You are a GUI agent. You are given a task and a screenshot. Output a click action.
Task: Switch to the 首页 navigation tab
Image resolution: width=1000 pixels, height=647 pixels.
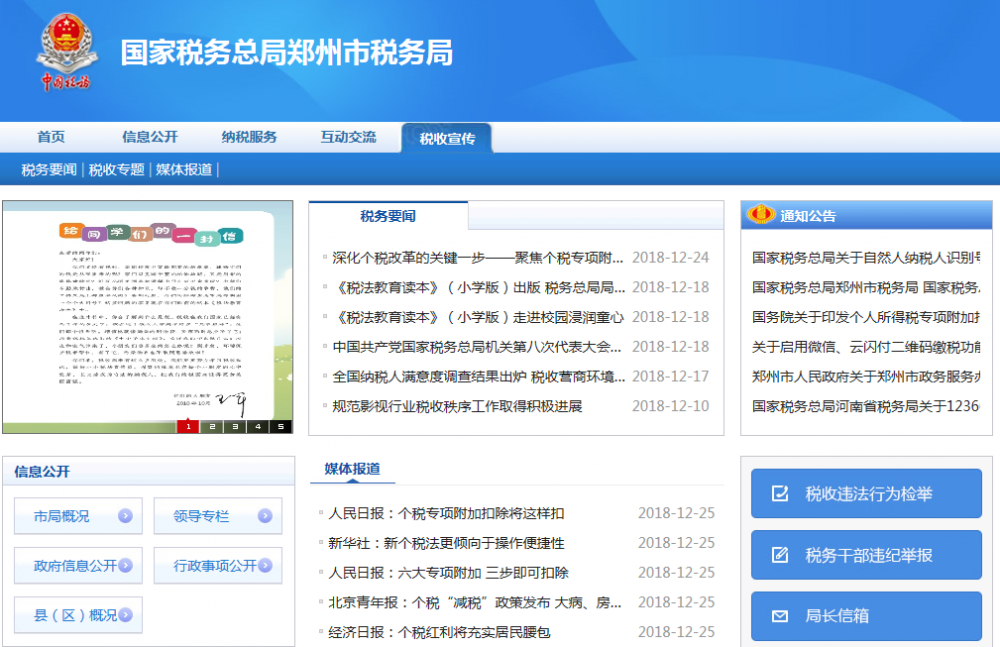point(50,136)
